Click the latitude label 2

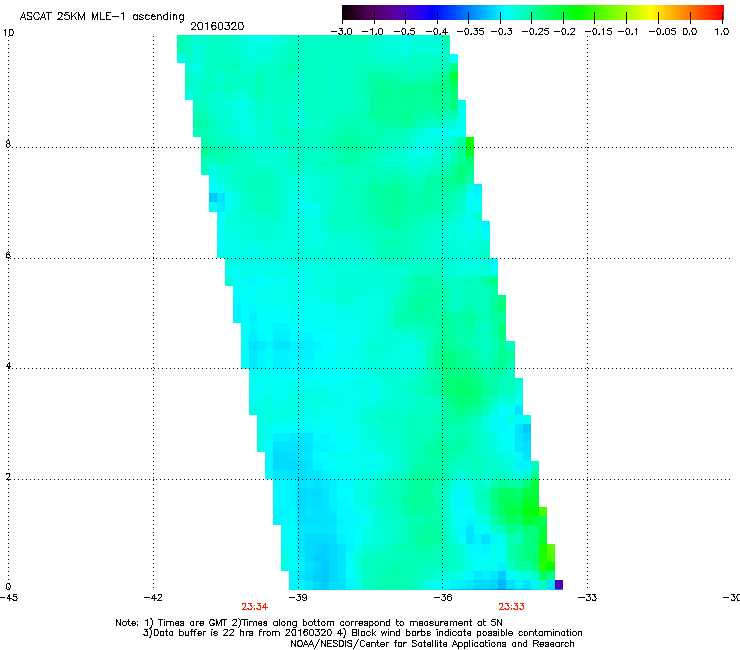[8, 476]
